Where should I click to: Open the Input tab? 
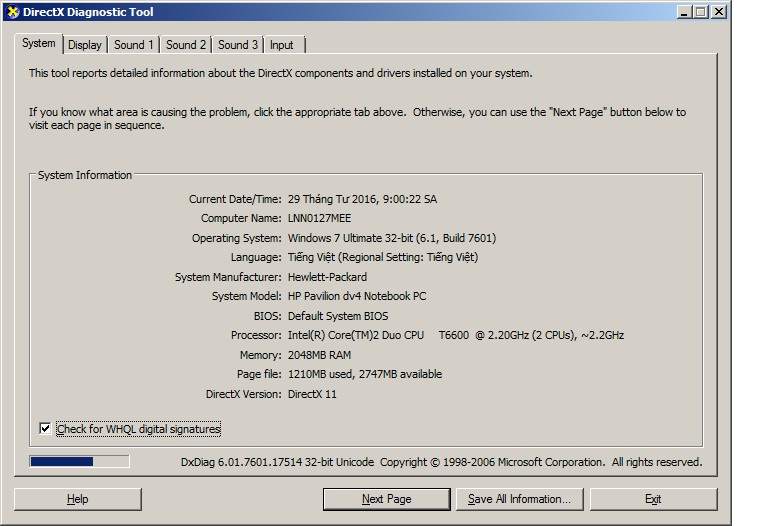point(282,45)
